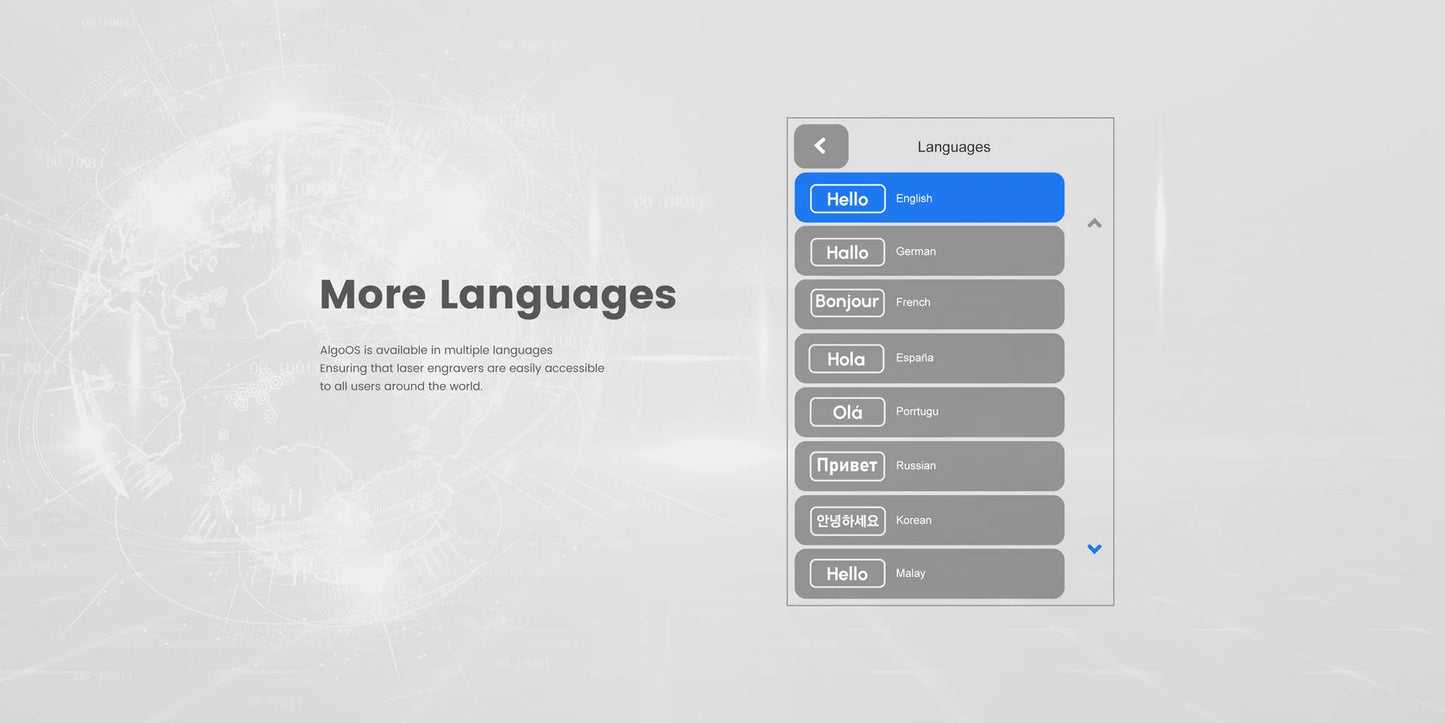Screen dimensions: 1445x723
Task: Choose Malay at the list bottom
Action: 929,574
